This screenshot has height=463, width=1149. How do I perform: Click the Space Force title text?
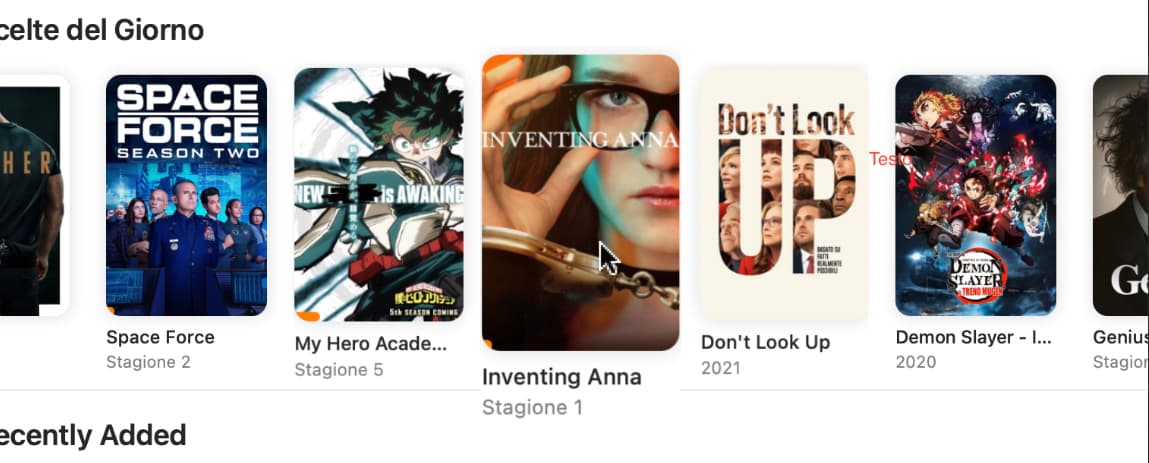click(x=160, y=338)
